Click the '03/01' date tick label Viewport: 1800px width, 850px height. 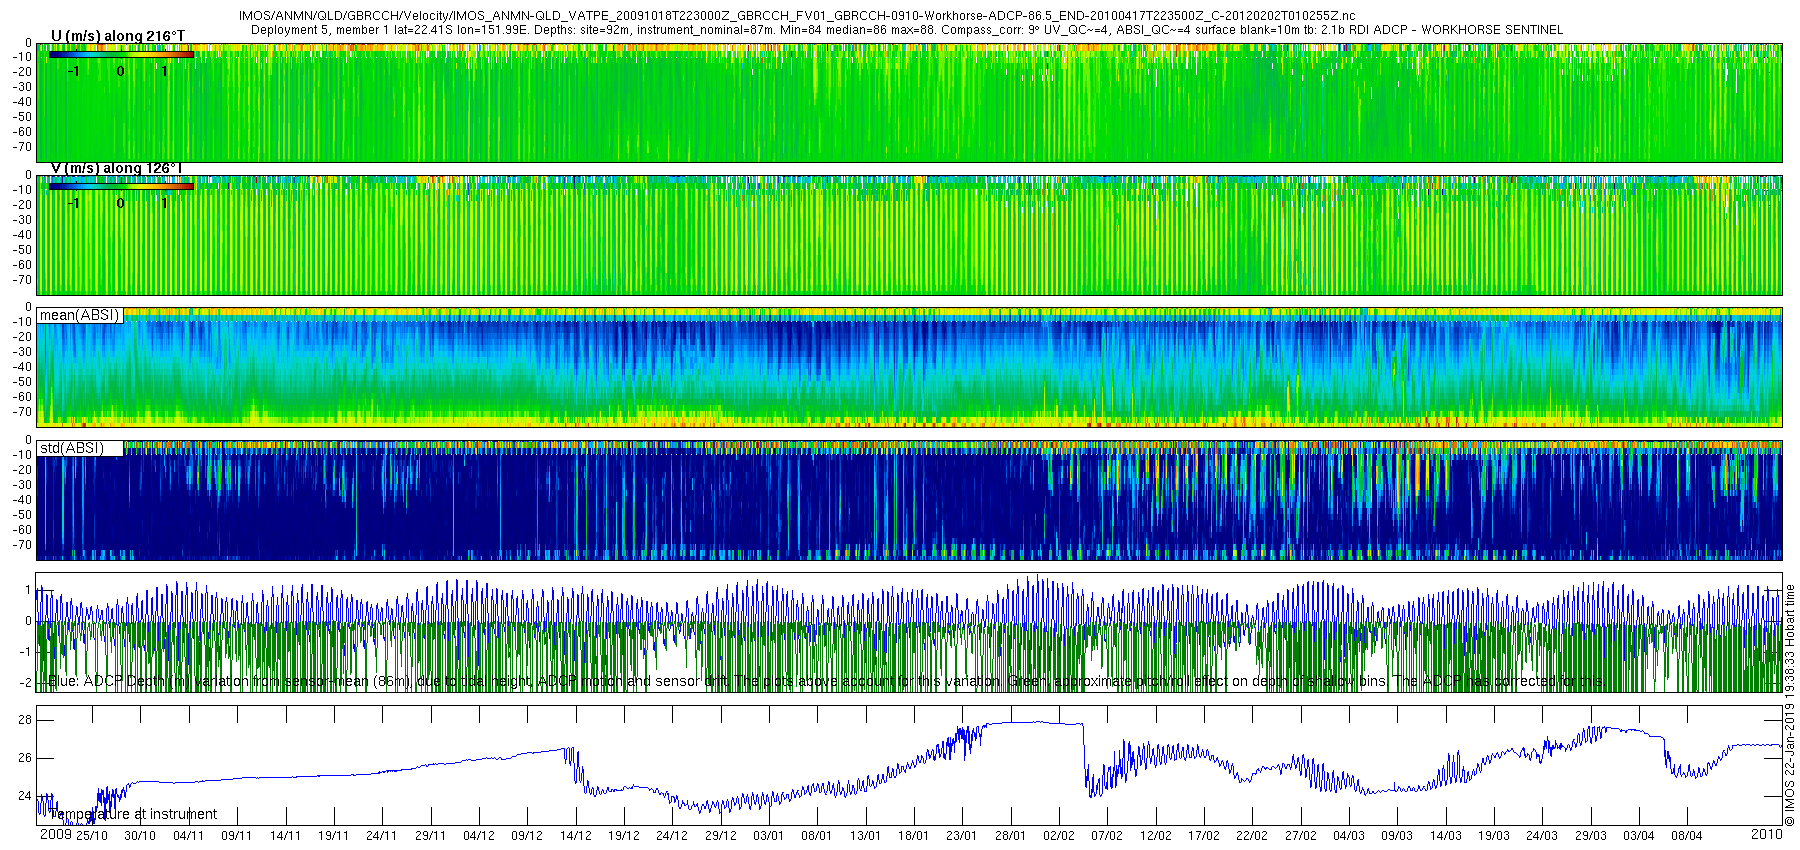pos(769,836)
